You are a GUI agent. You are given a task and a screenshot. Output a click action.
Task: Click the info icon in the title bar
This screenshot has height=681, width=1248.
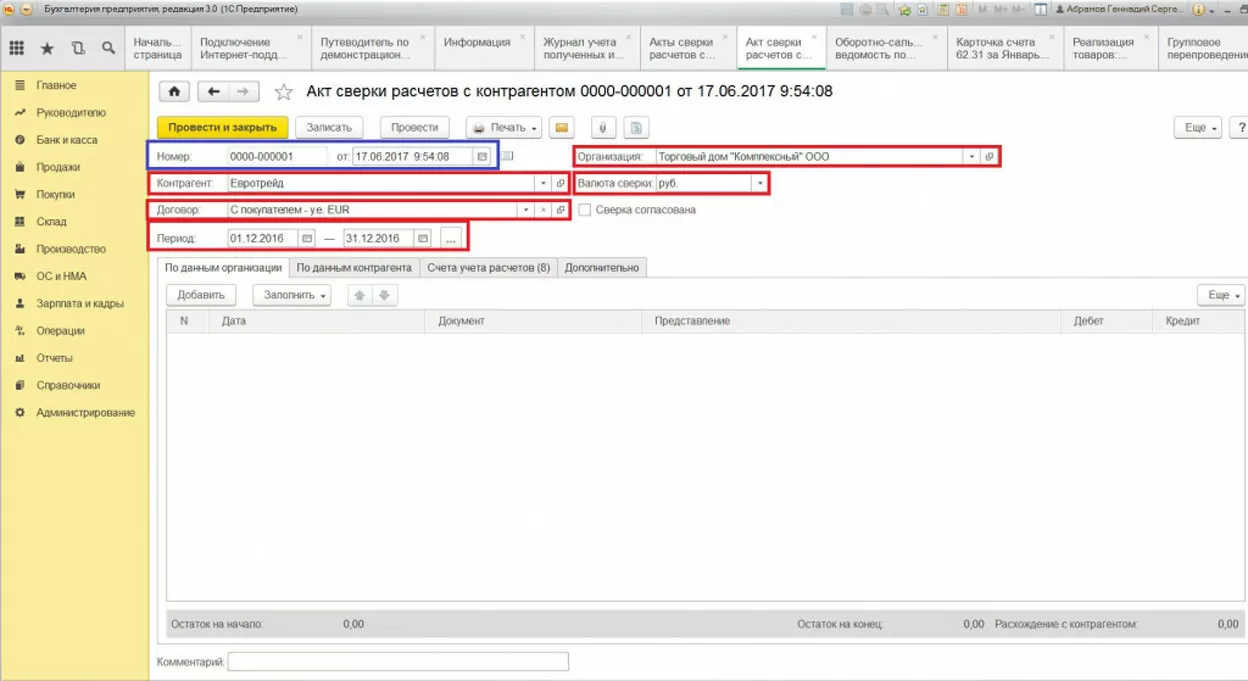pos(1198,10)
